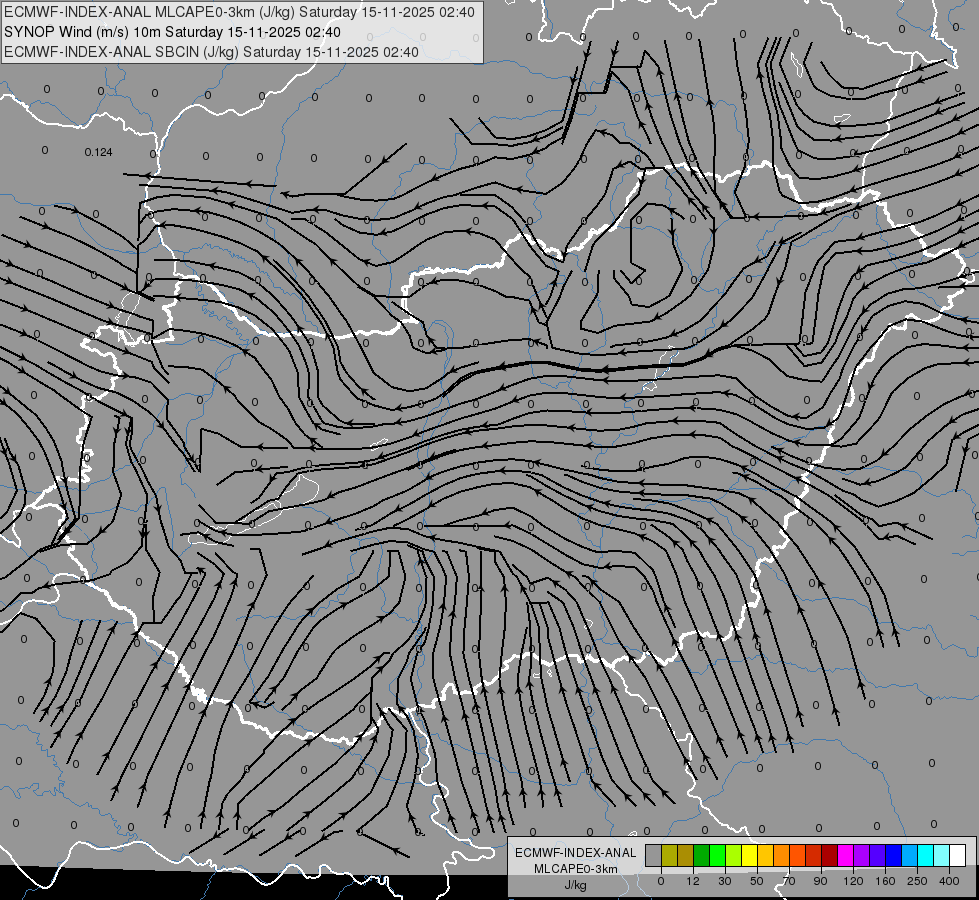Pick the pure yellow legend swatch
The height and width of the screenshot is (900, 979).
(749, 855)
